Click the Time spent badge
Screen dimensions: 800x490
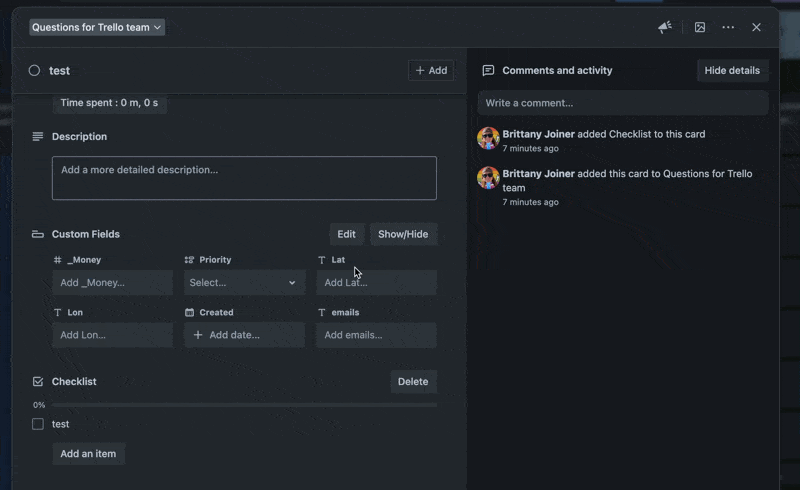(109, 103)
